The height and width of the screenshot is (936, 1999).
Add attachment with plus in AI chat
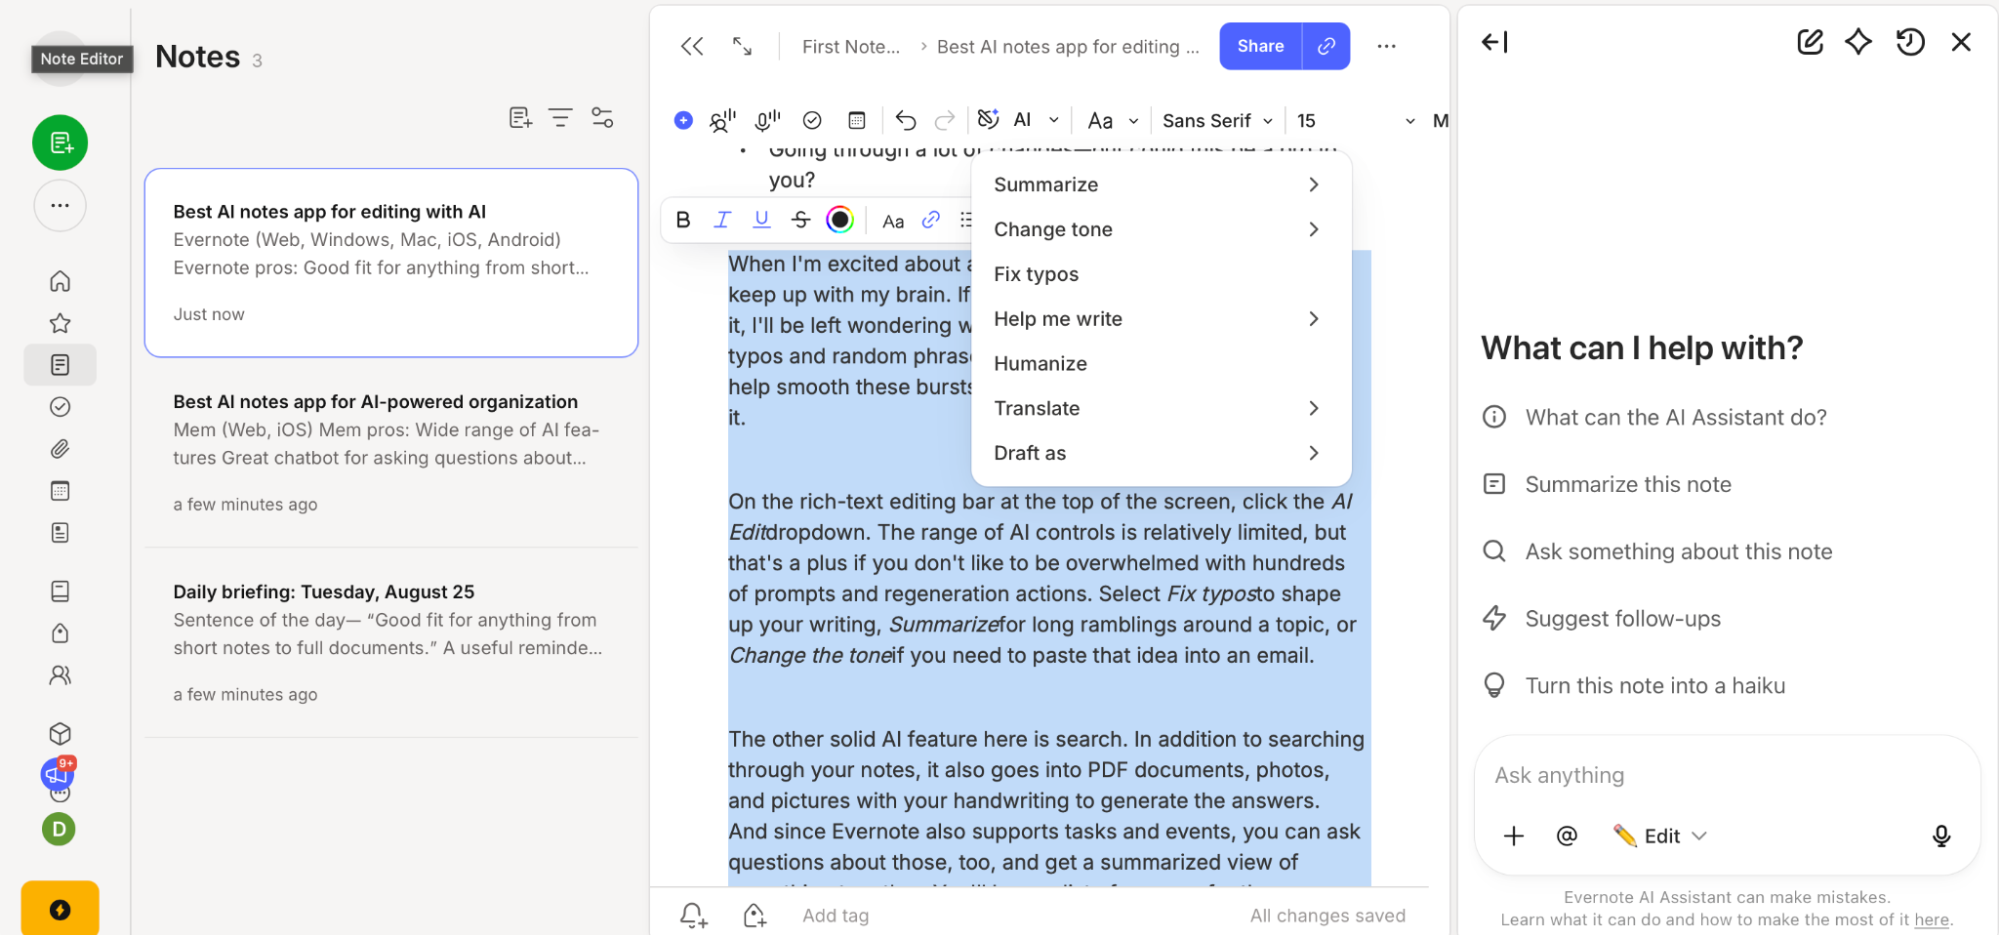pos(1514,836)
